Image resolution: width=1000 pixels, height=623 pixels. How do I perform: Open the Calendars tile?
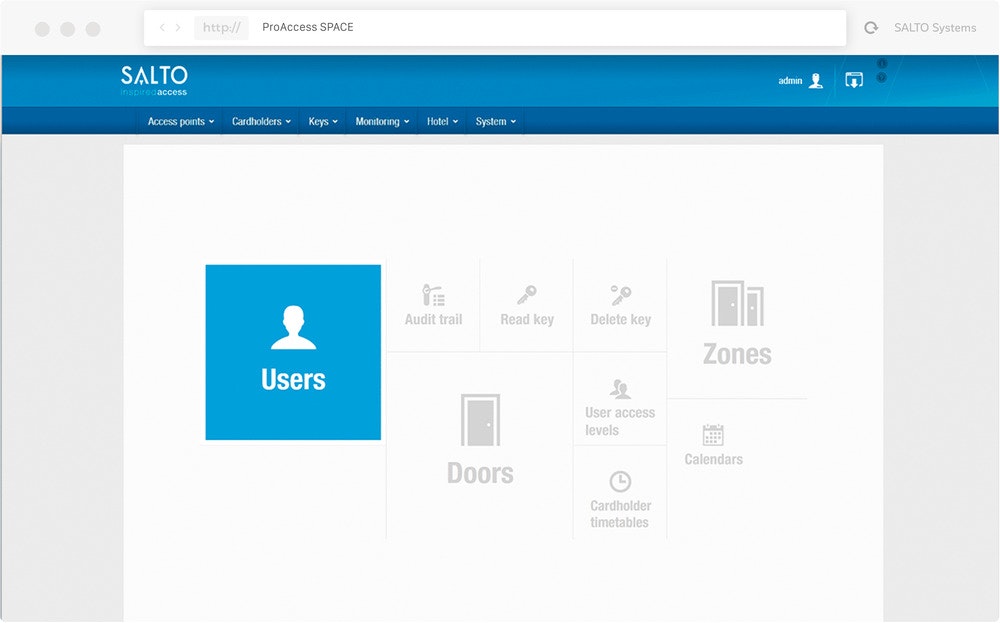tap(713, 446)
